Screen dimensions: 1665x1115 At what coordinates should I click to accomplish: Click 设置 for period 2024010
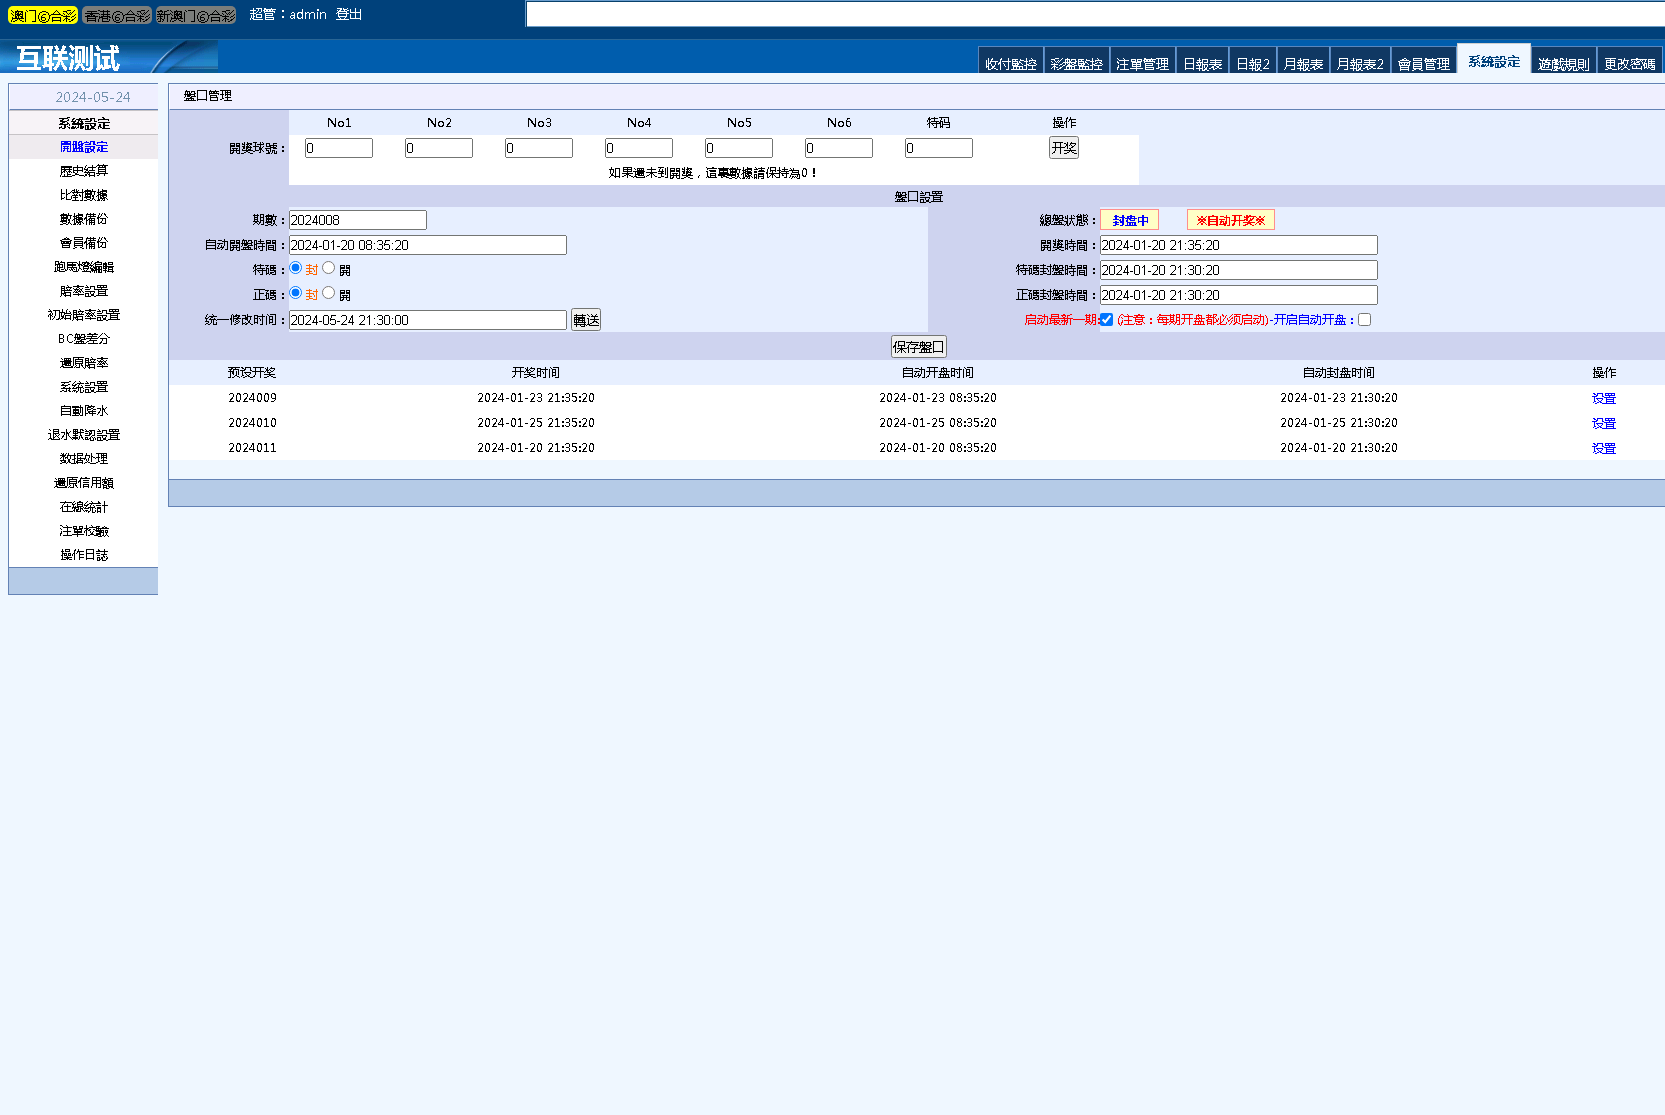[x=1604, y=423]
